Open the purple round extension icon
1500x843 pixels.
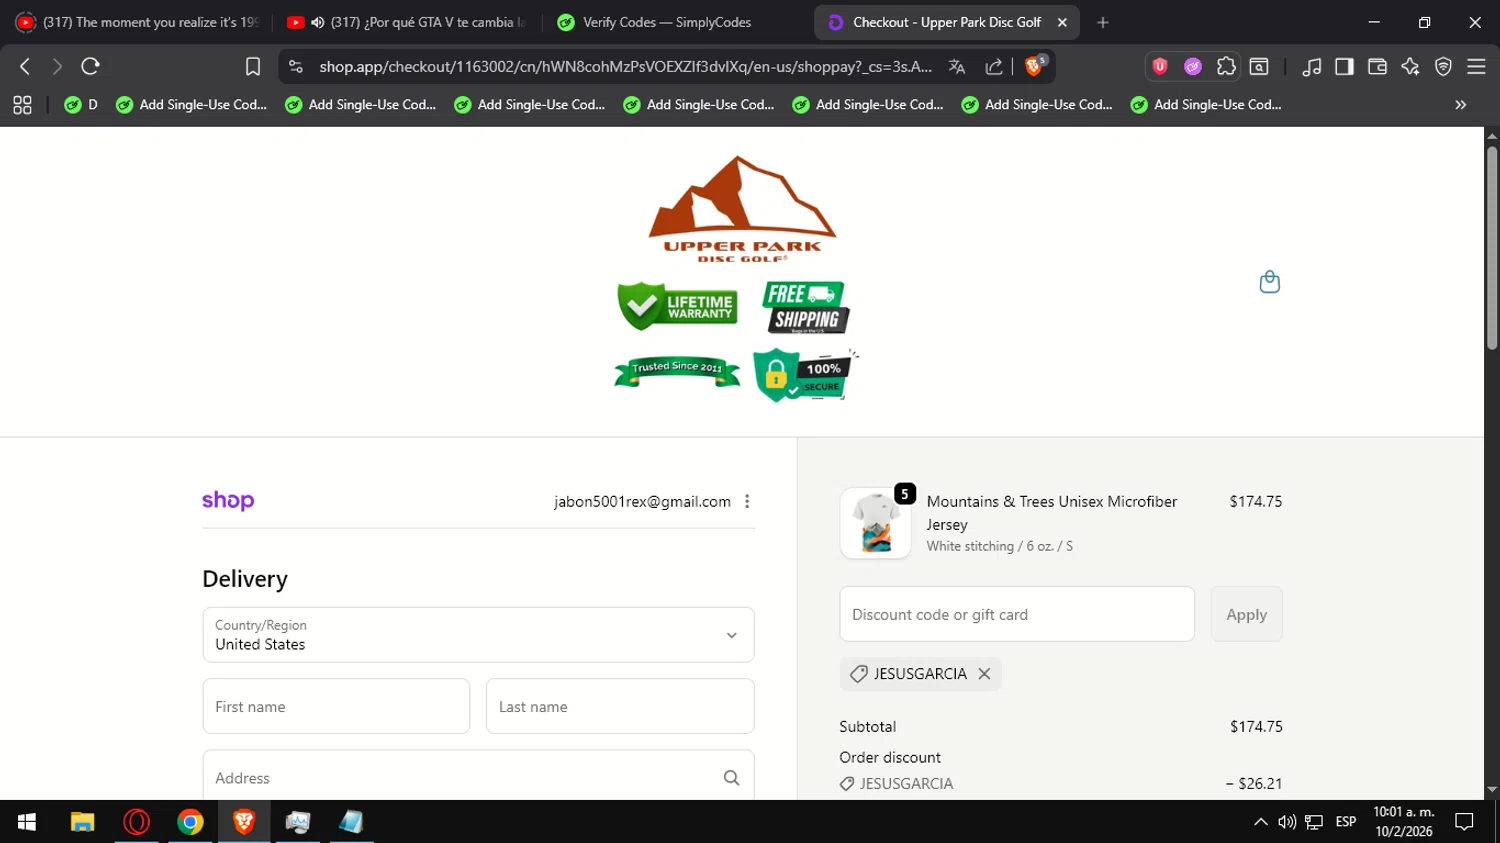pyautogui.click(x=1193, y=66)
